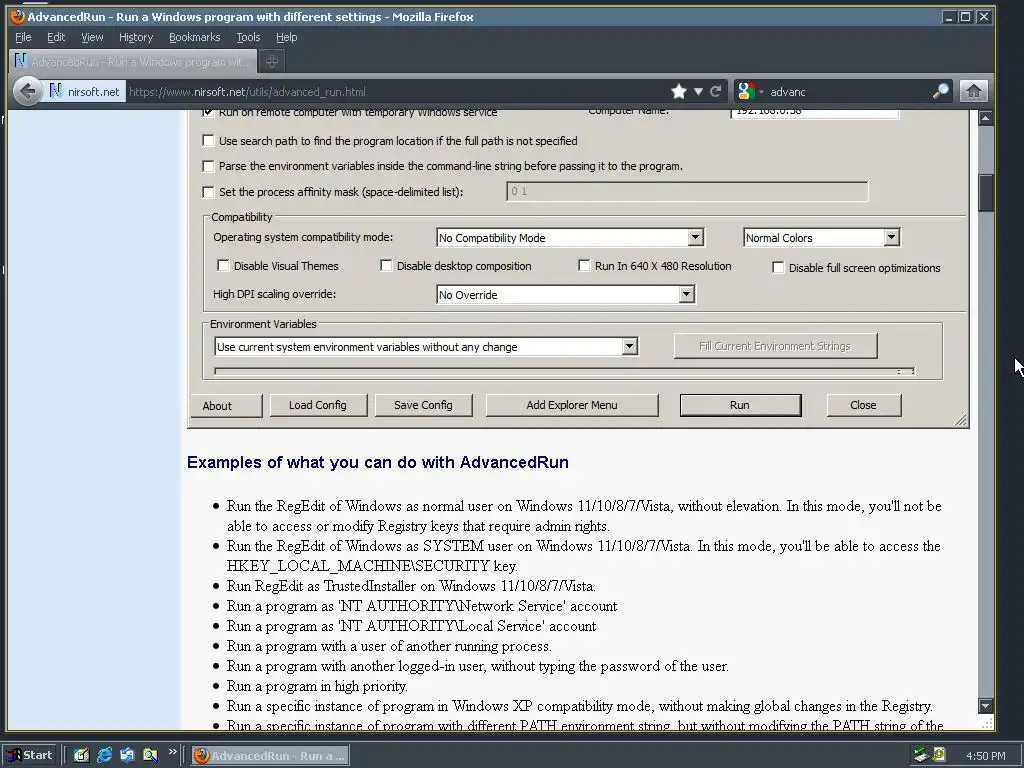
Task: Open a new tab with the plus button
Action: [x=272, y=61]
